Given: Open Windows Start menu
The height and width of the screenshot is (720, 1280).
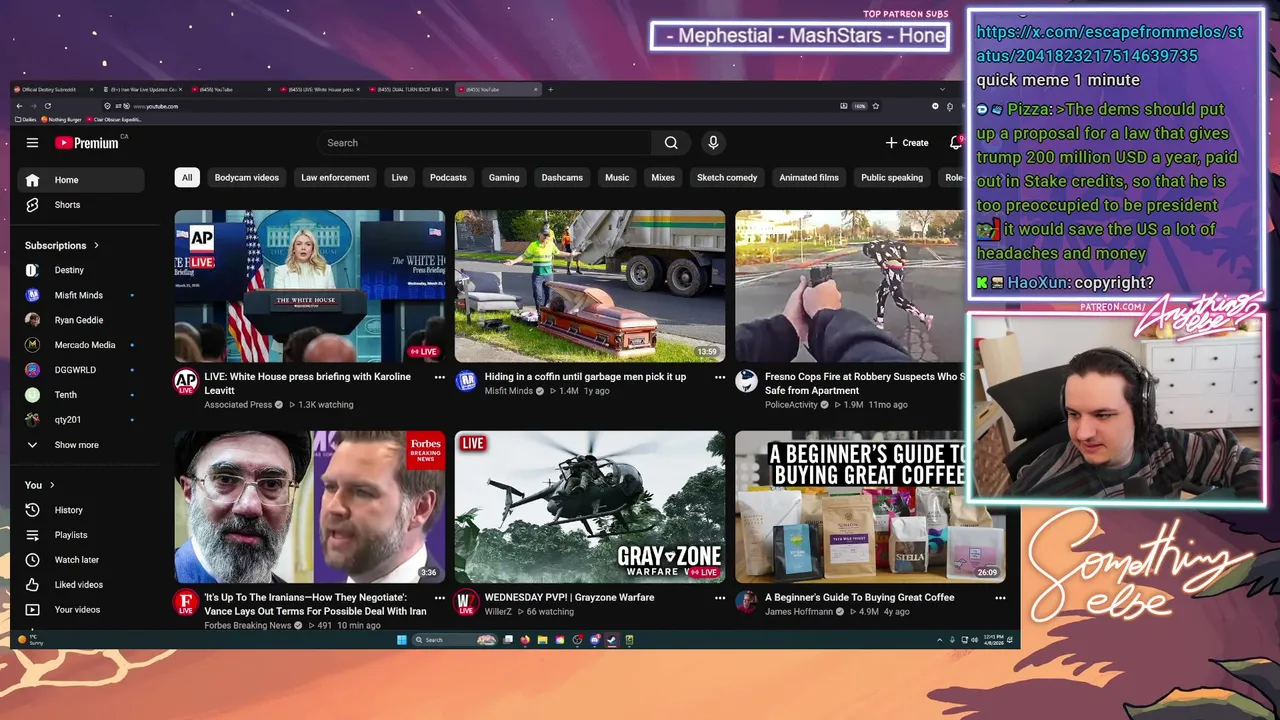Looking at the screenshot, I should click(x=401, y=640).
